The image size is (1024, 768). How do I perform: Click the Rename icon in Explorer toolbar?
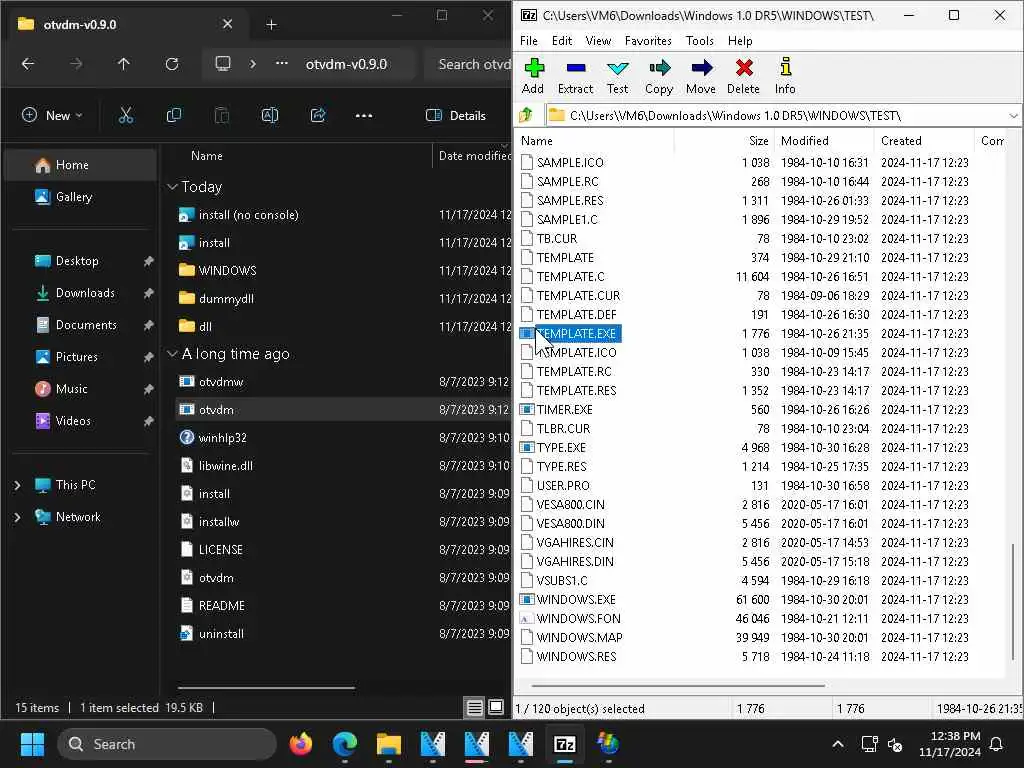click(270, 116)
